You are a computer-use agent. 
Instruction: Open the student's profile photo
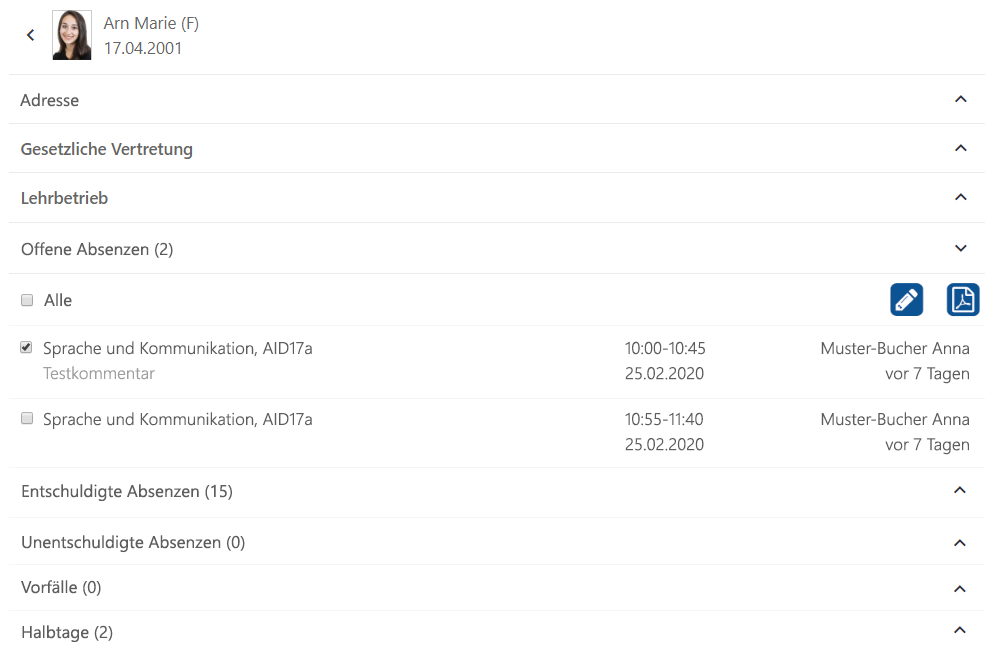pyautogui.click(x=71, y=34)
